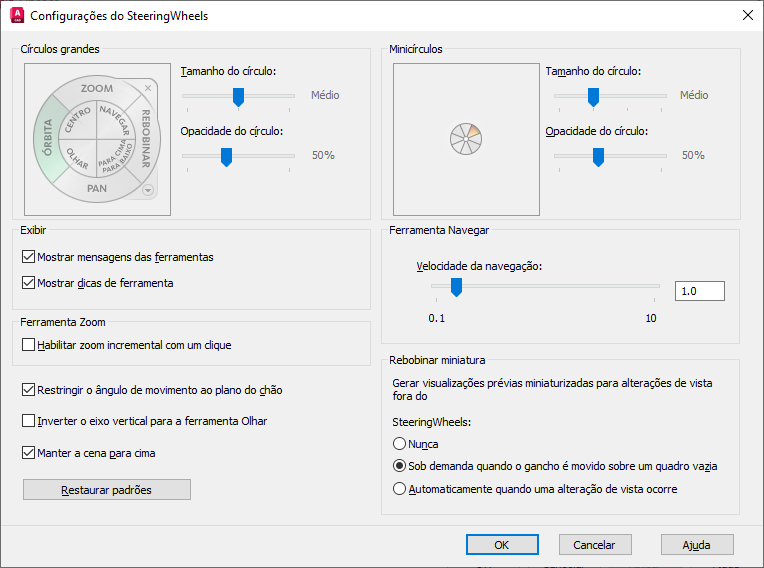Image resolution: width=764 pixels, height=568 pixels.
Task: Close the SteeringWheels settings dialog
Action: click(x=748, y=16)
